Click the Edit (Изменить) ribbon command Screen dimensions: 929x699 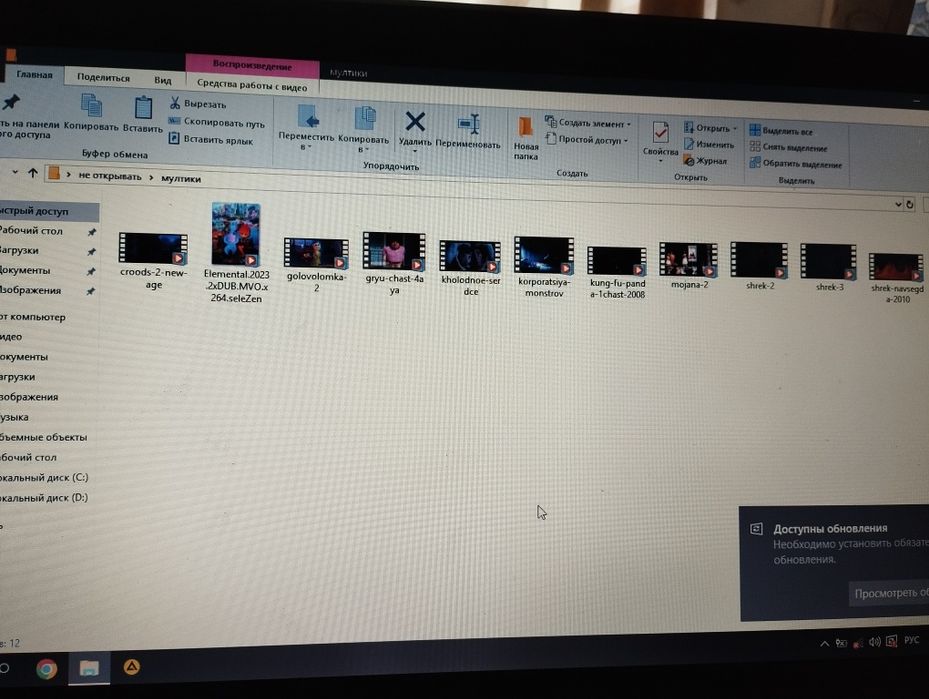tap(709, 144)
